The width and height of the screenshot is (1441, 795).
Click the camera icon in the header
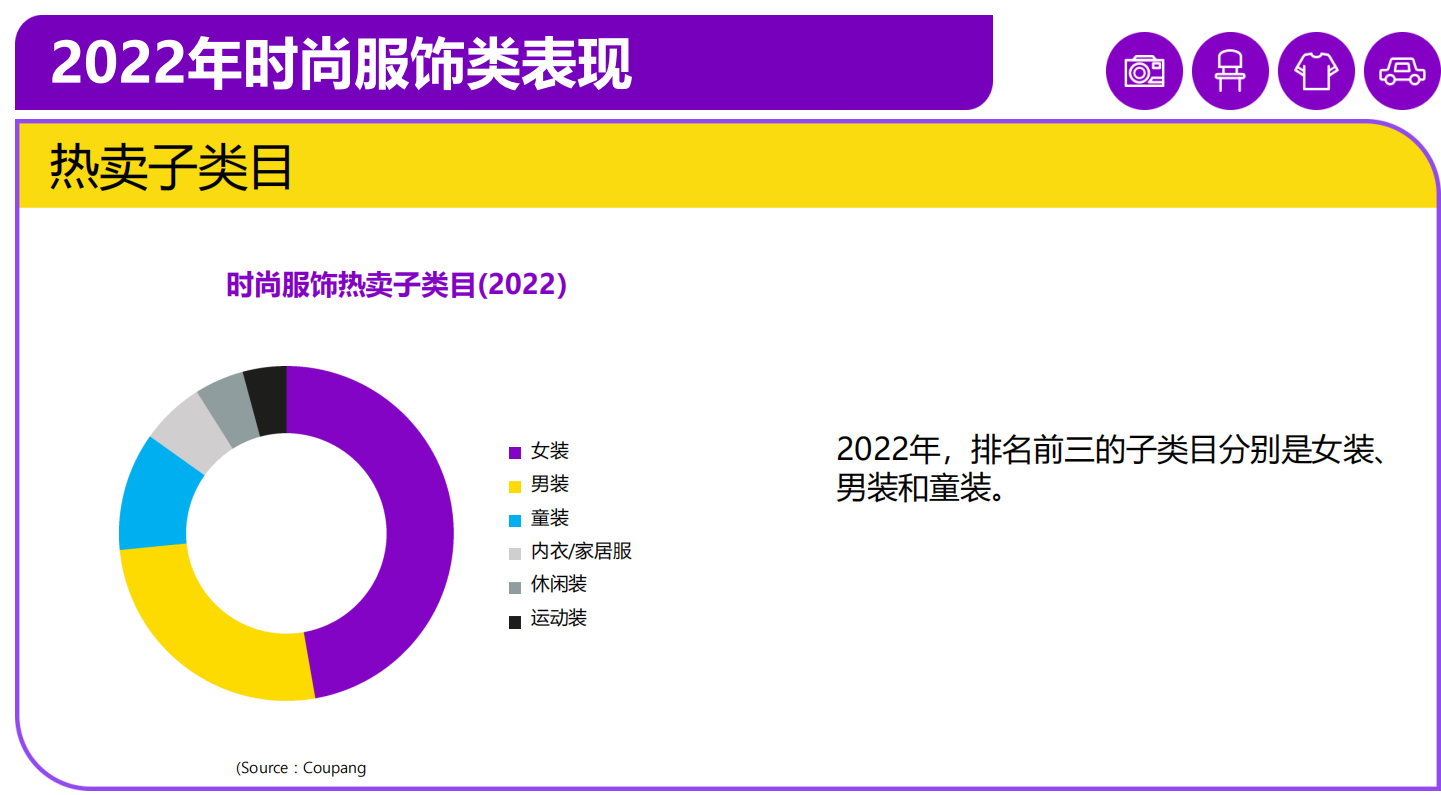click(x=1144, y=70)
